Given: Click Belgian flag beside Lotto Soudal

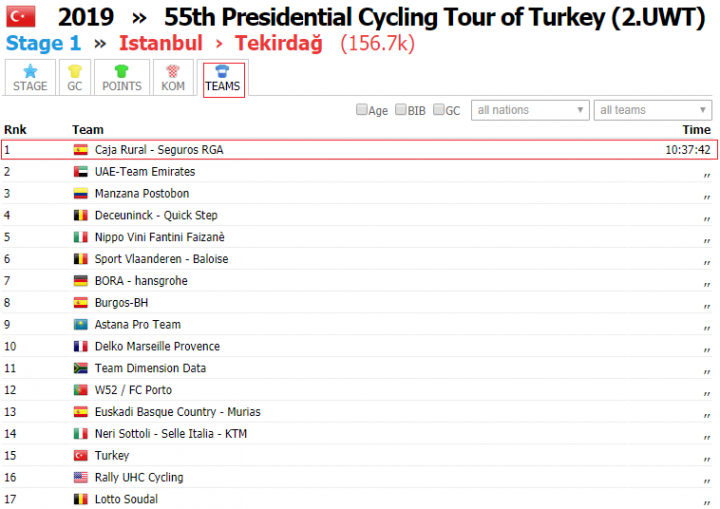Looking at the screenshot, I should (x=81, y=499).
